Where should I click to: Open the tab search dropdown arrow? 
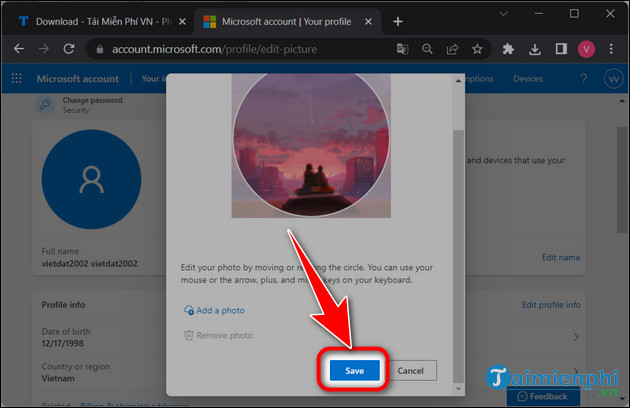[x=503, y=14]
